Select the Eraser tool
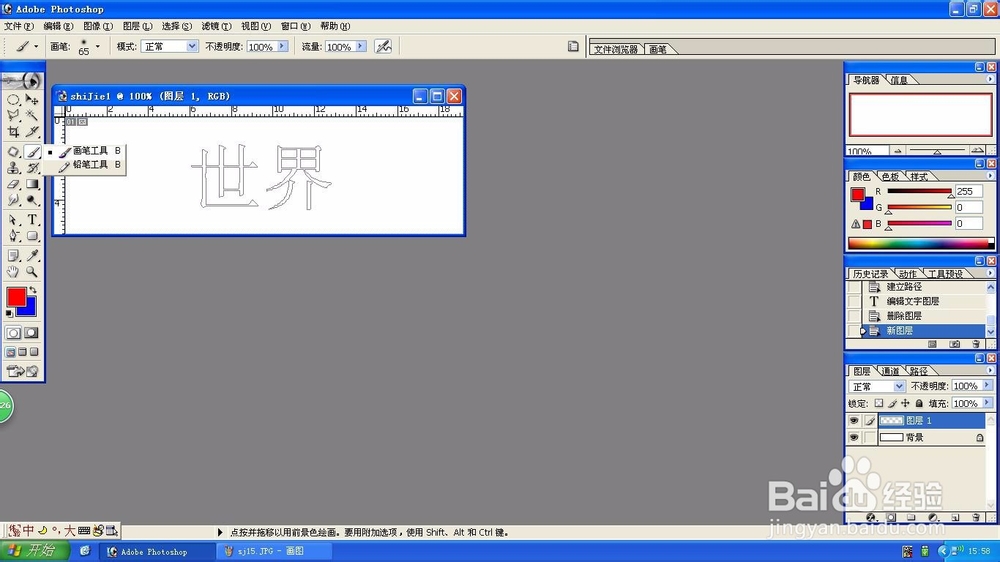Viewport: 1000px width, 562px height. point(13,184)
